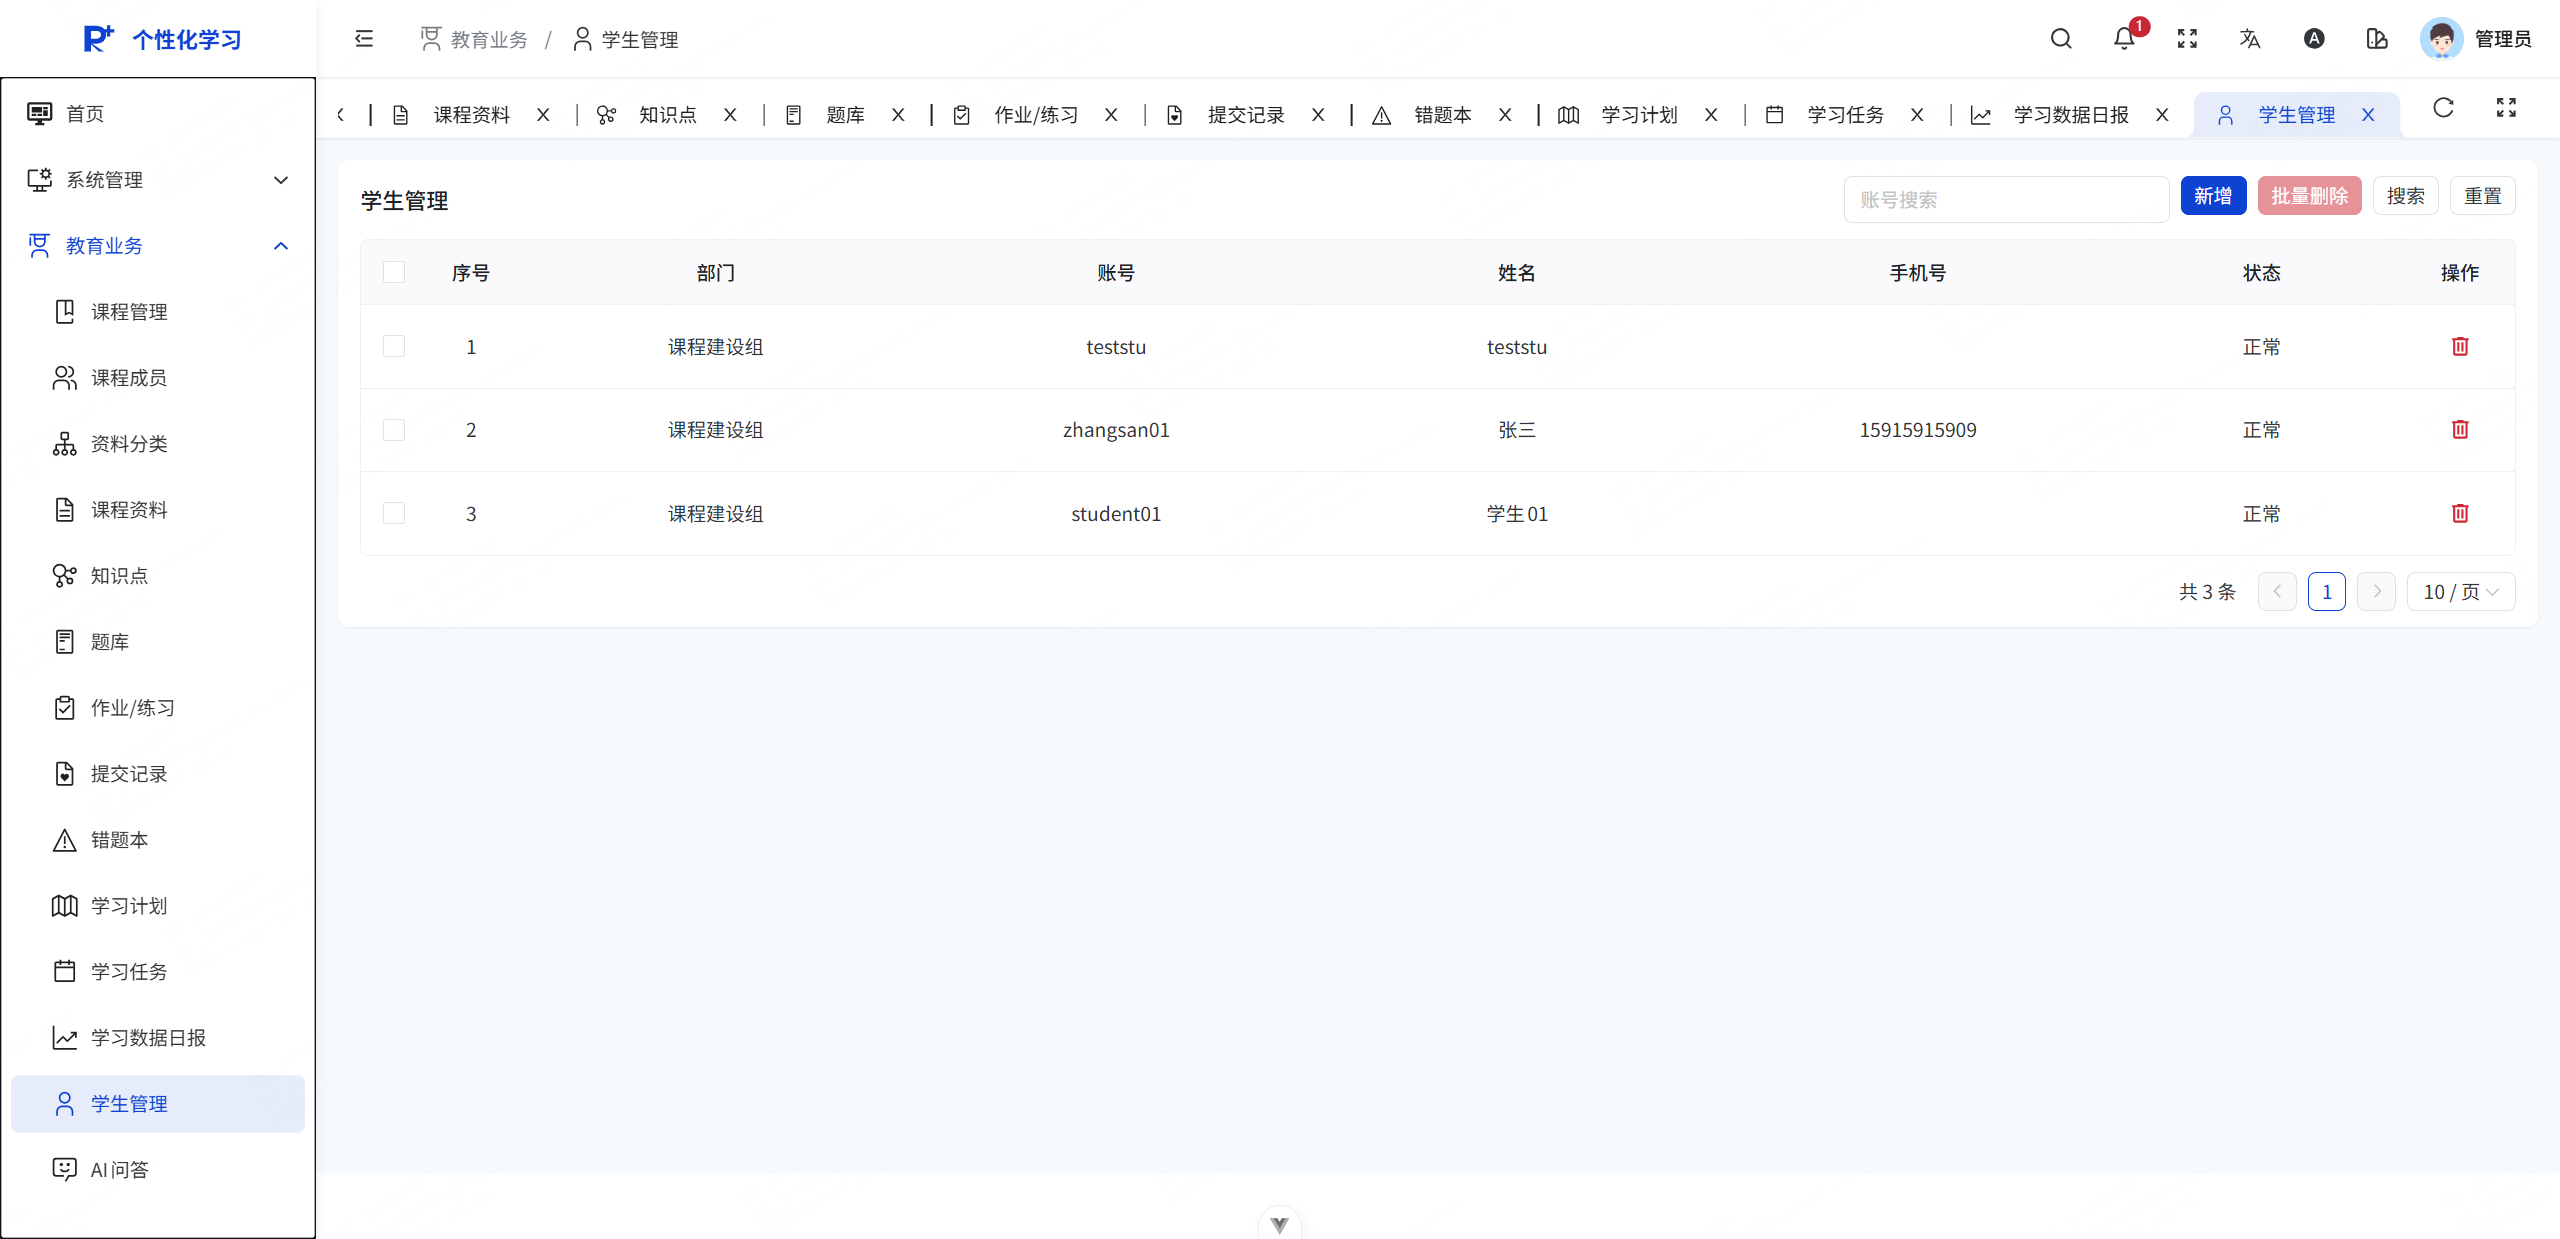This screenshot has width=2560, height=1239.
Task: Open the theme layout icon in the header
Action: point(2377,39)
